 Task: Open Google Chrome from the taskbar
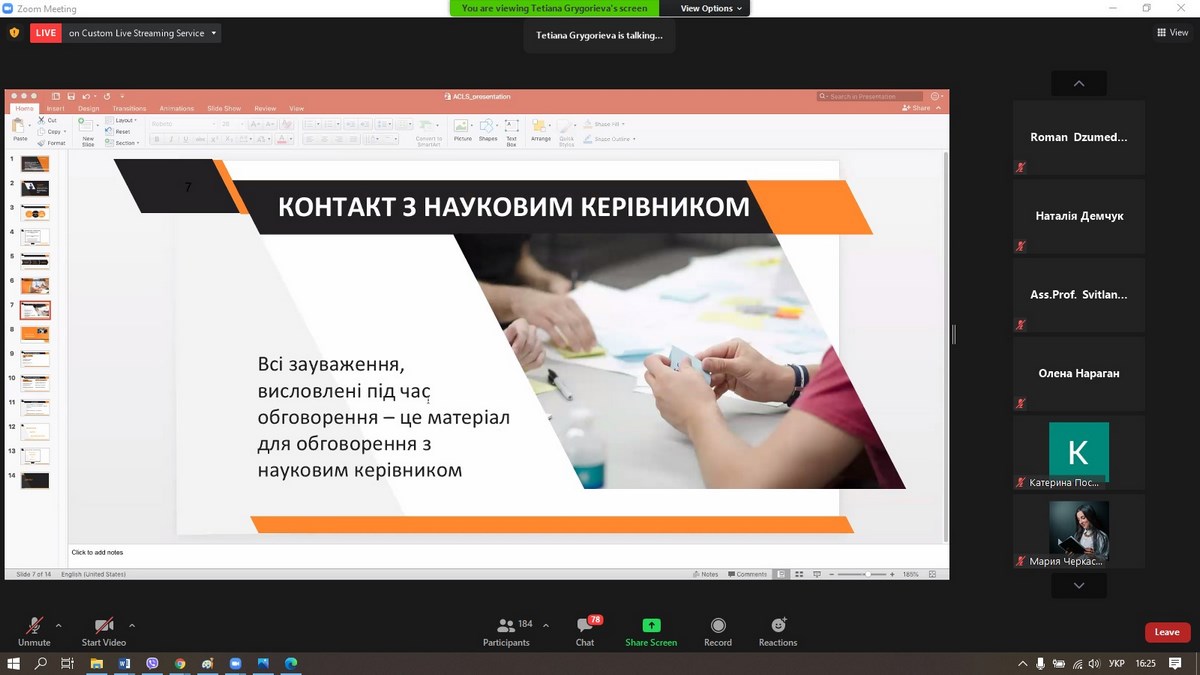coord(180,663)
